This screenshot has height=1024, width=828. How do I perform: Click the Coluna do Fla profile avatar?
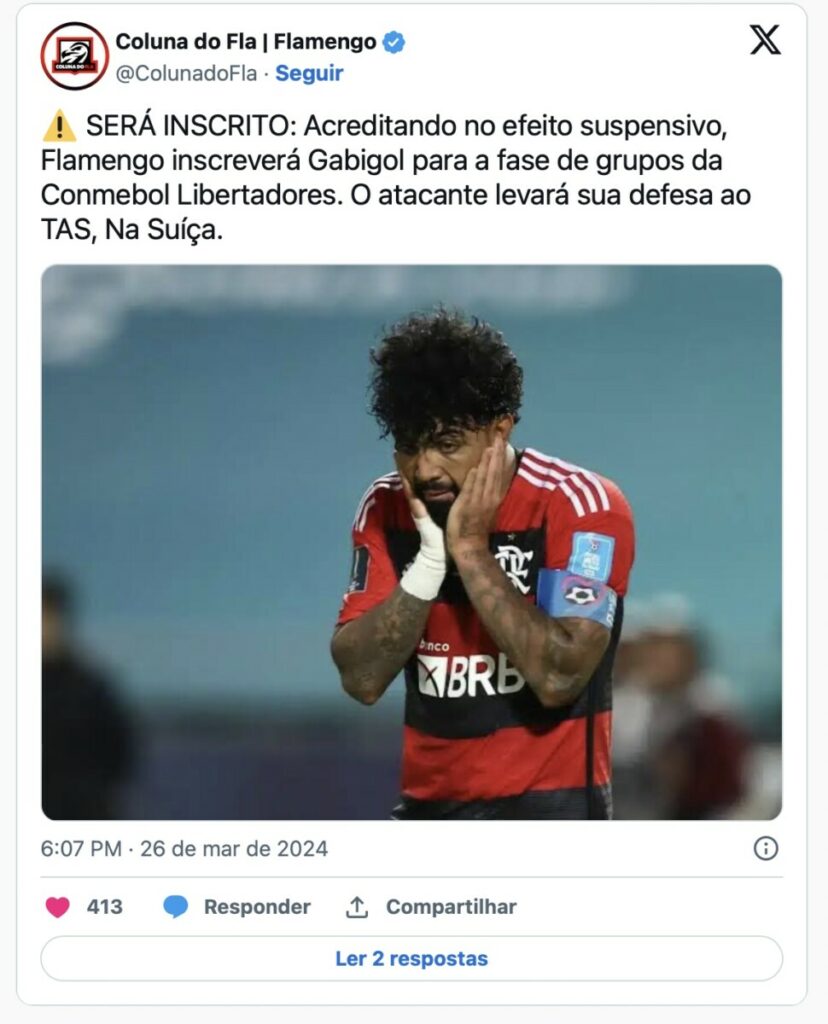tap(74, 56)
